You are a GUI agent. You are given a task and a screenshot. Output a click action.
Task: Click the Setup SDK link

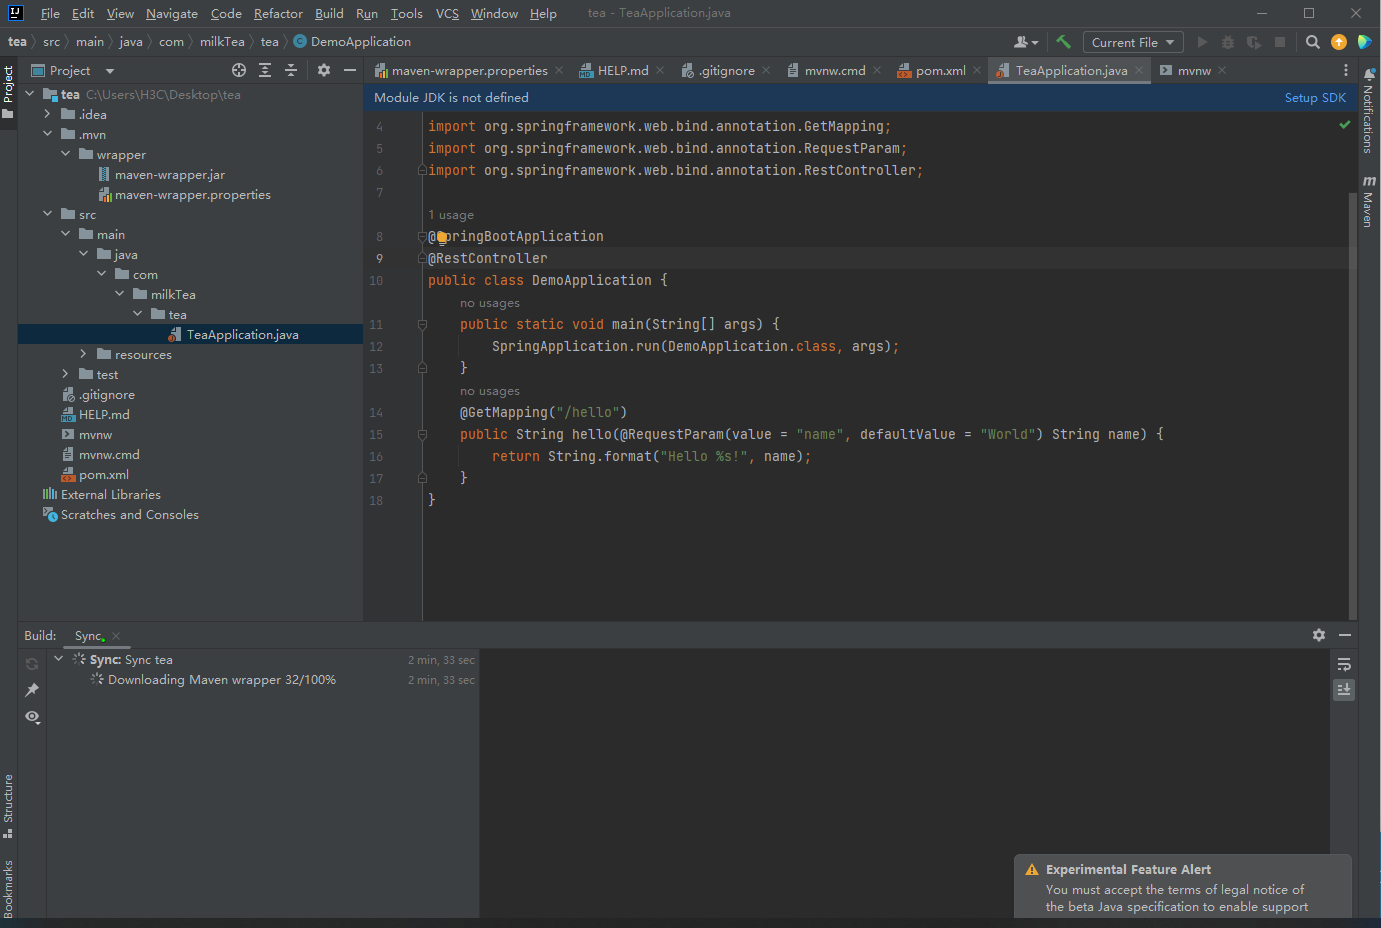coord(1314,97)
